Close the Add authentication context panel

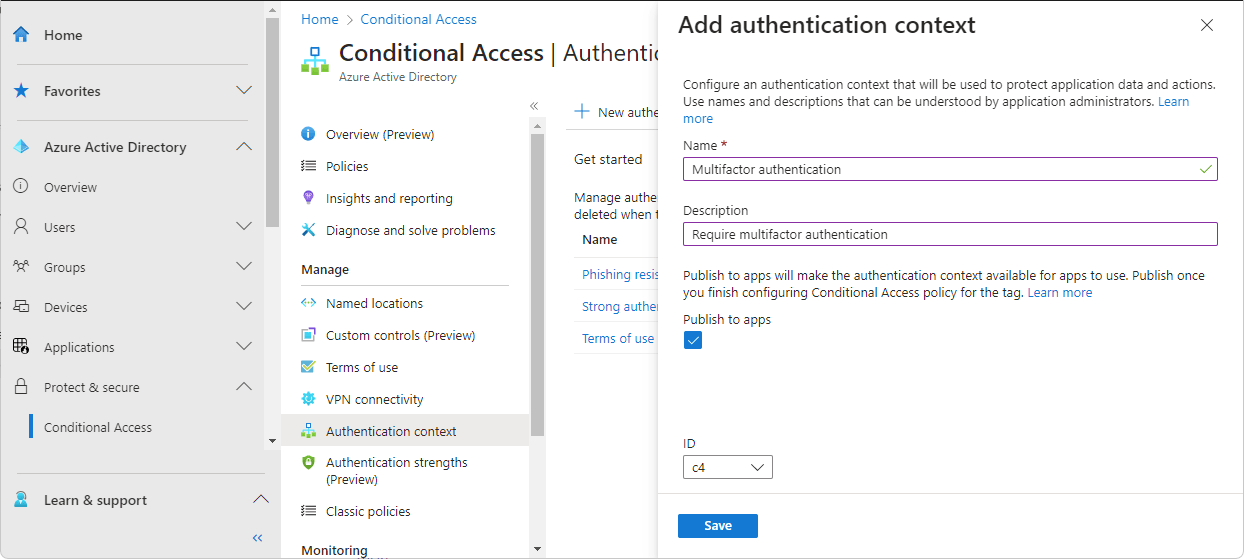coord(1207,25)
